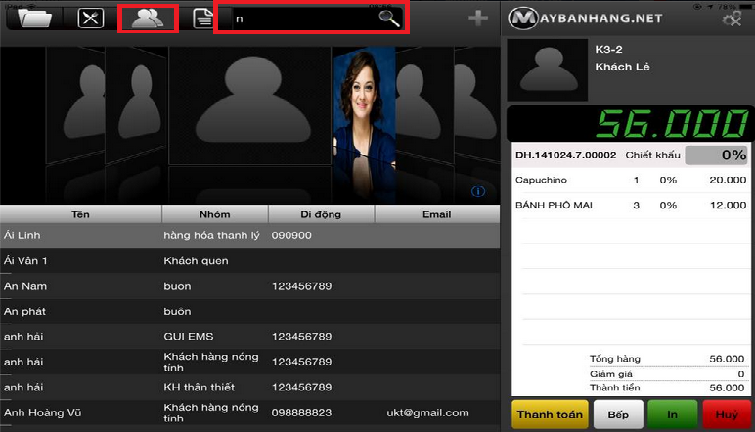Select the Capuchino order line

630,180
